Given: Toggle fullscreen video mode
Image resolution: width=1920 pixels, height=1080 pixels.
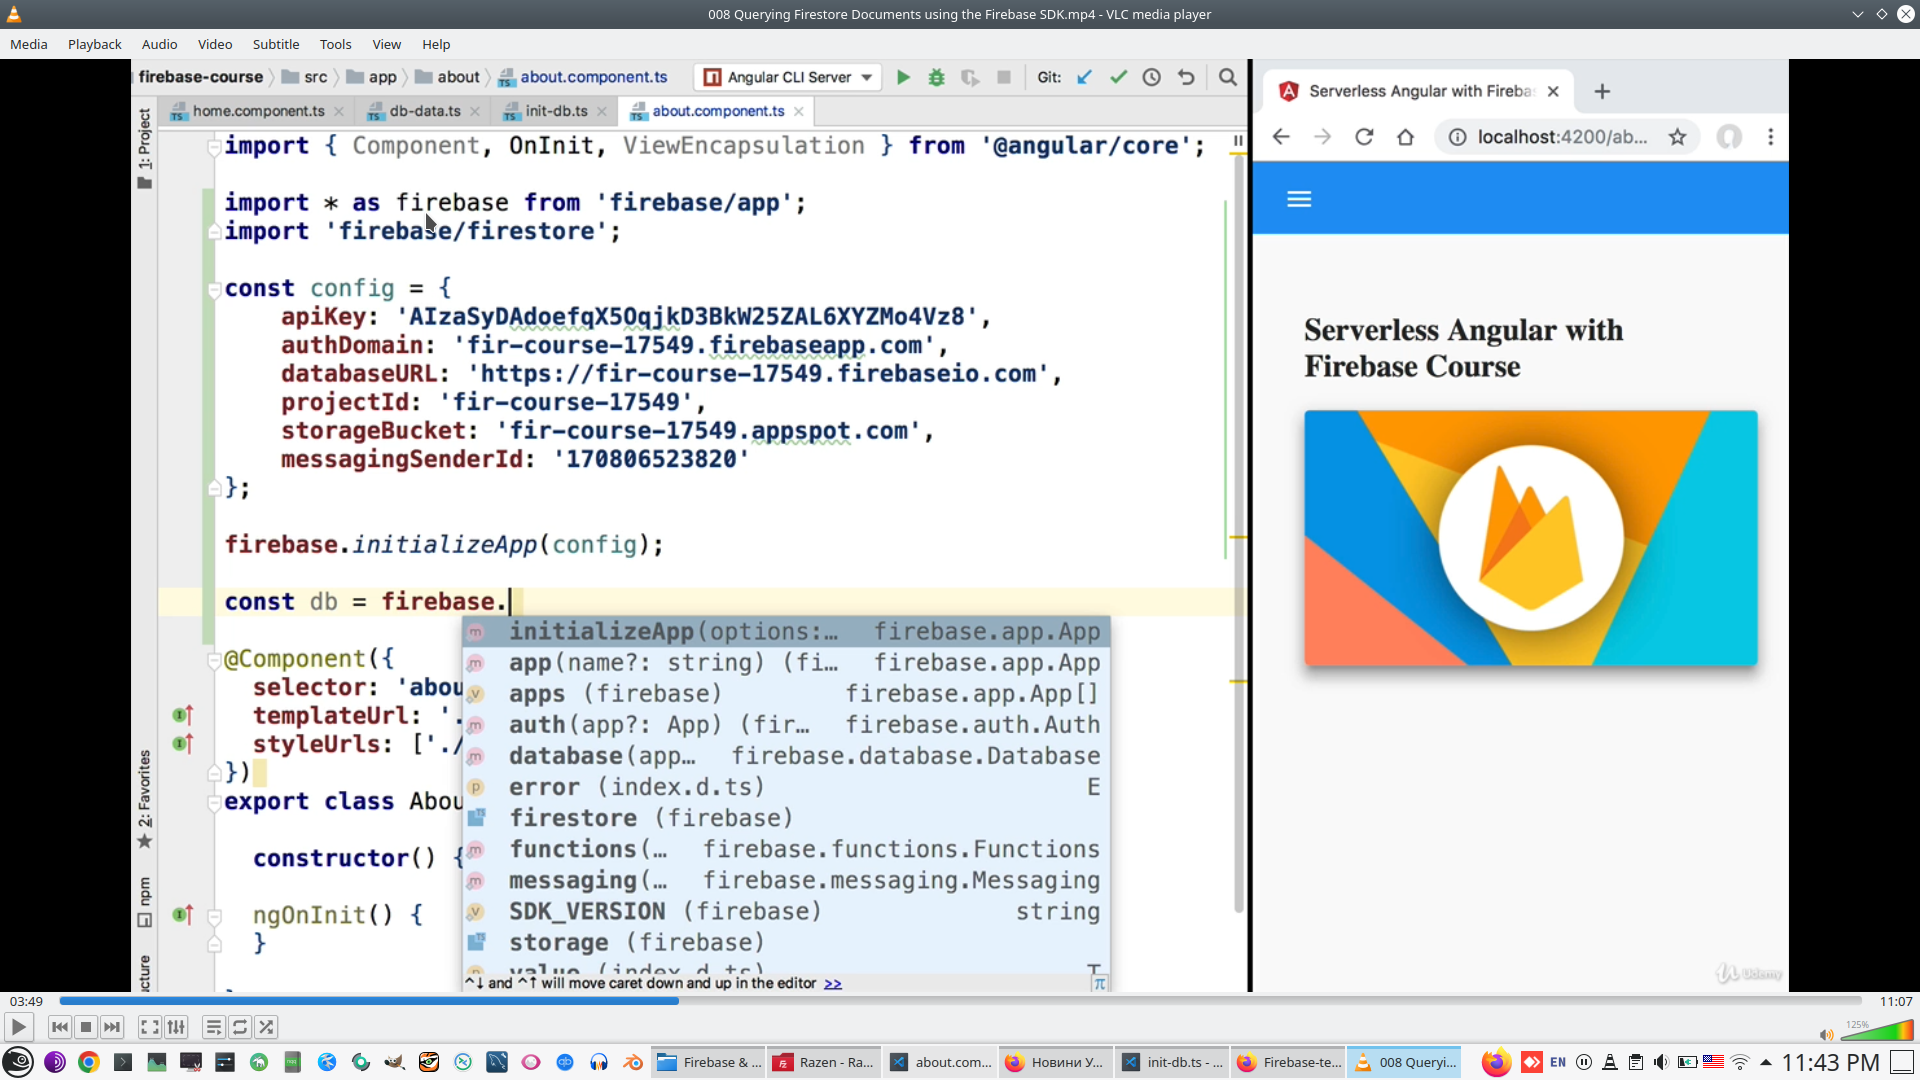Looking at the screenshot, I should coord(149,1027).
